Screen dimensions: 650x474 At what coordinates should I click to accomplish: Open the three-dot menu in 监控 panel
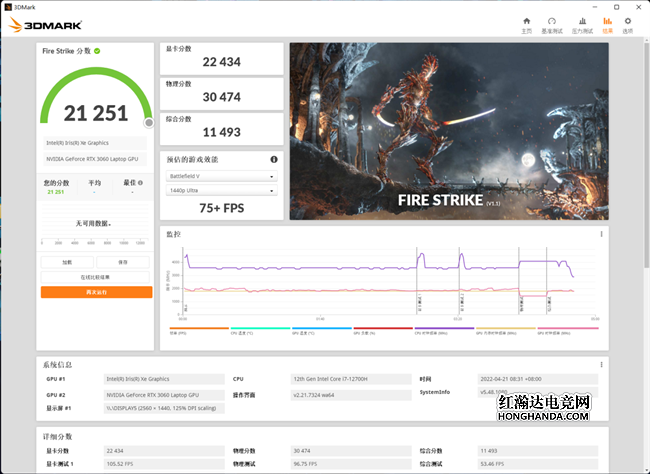pos(601,234)
